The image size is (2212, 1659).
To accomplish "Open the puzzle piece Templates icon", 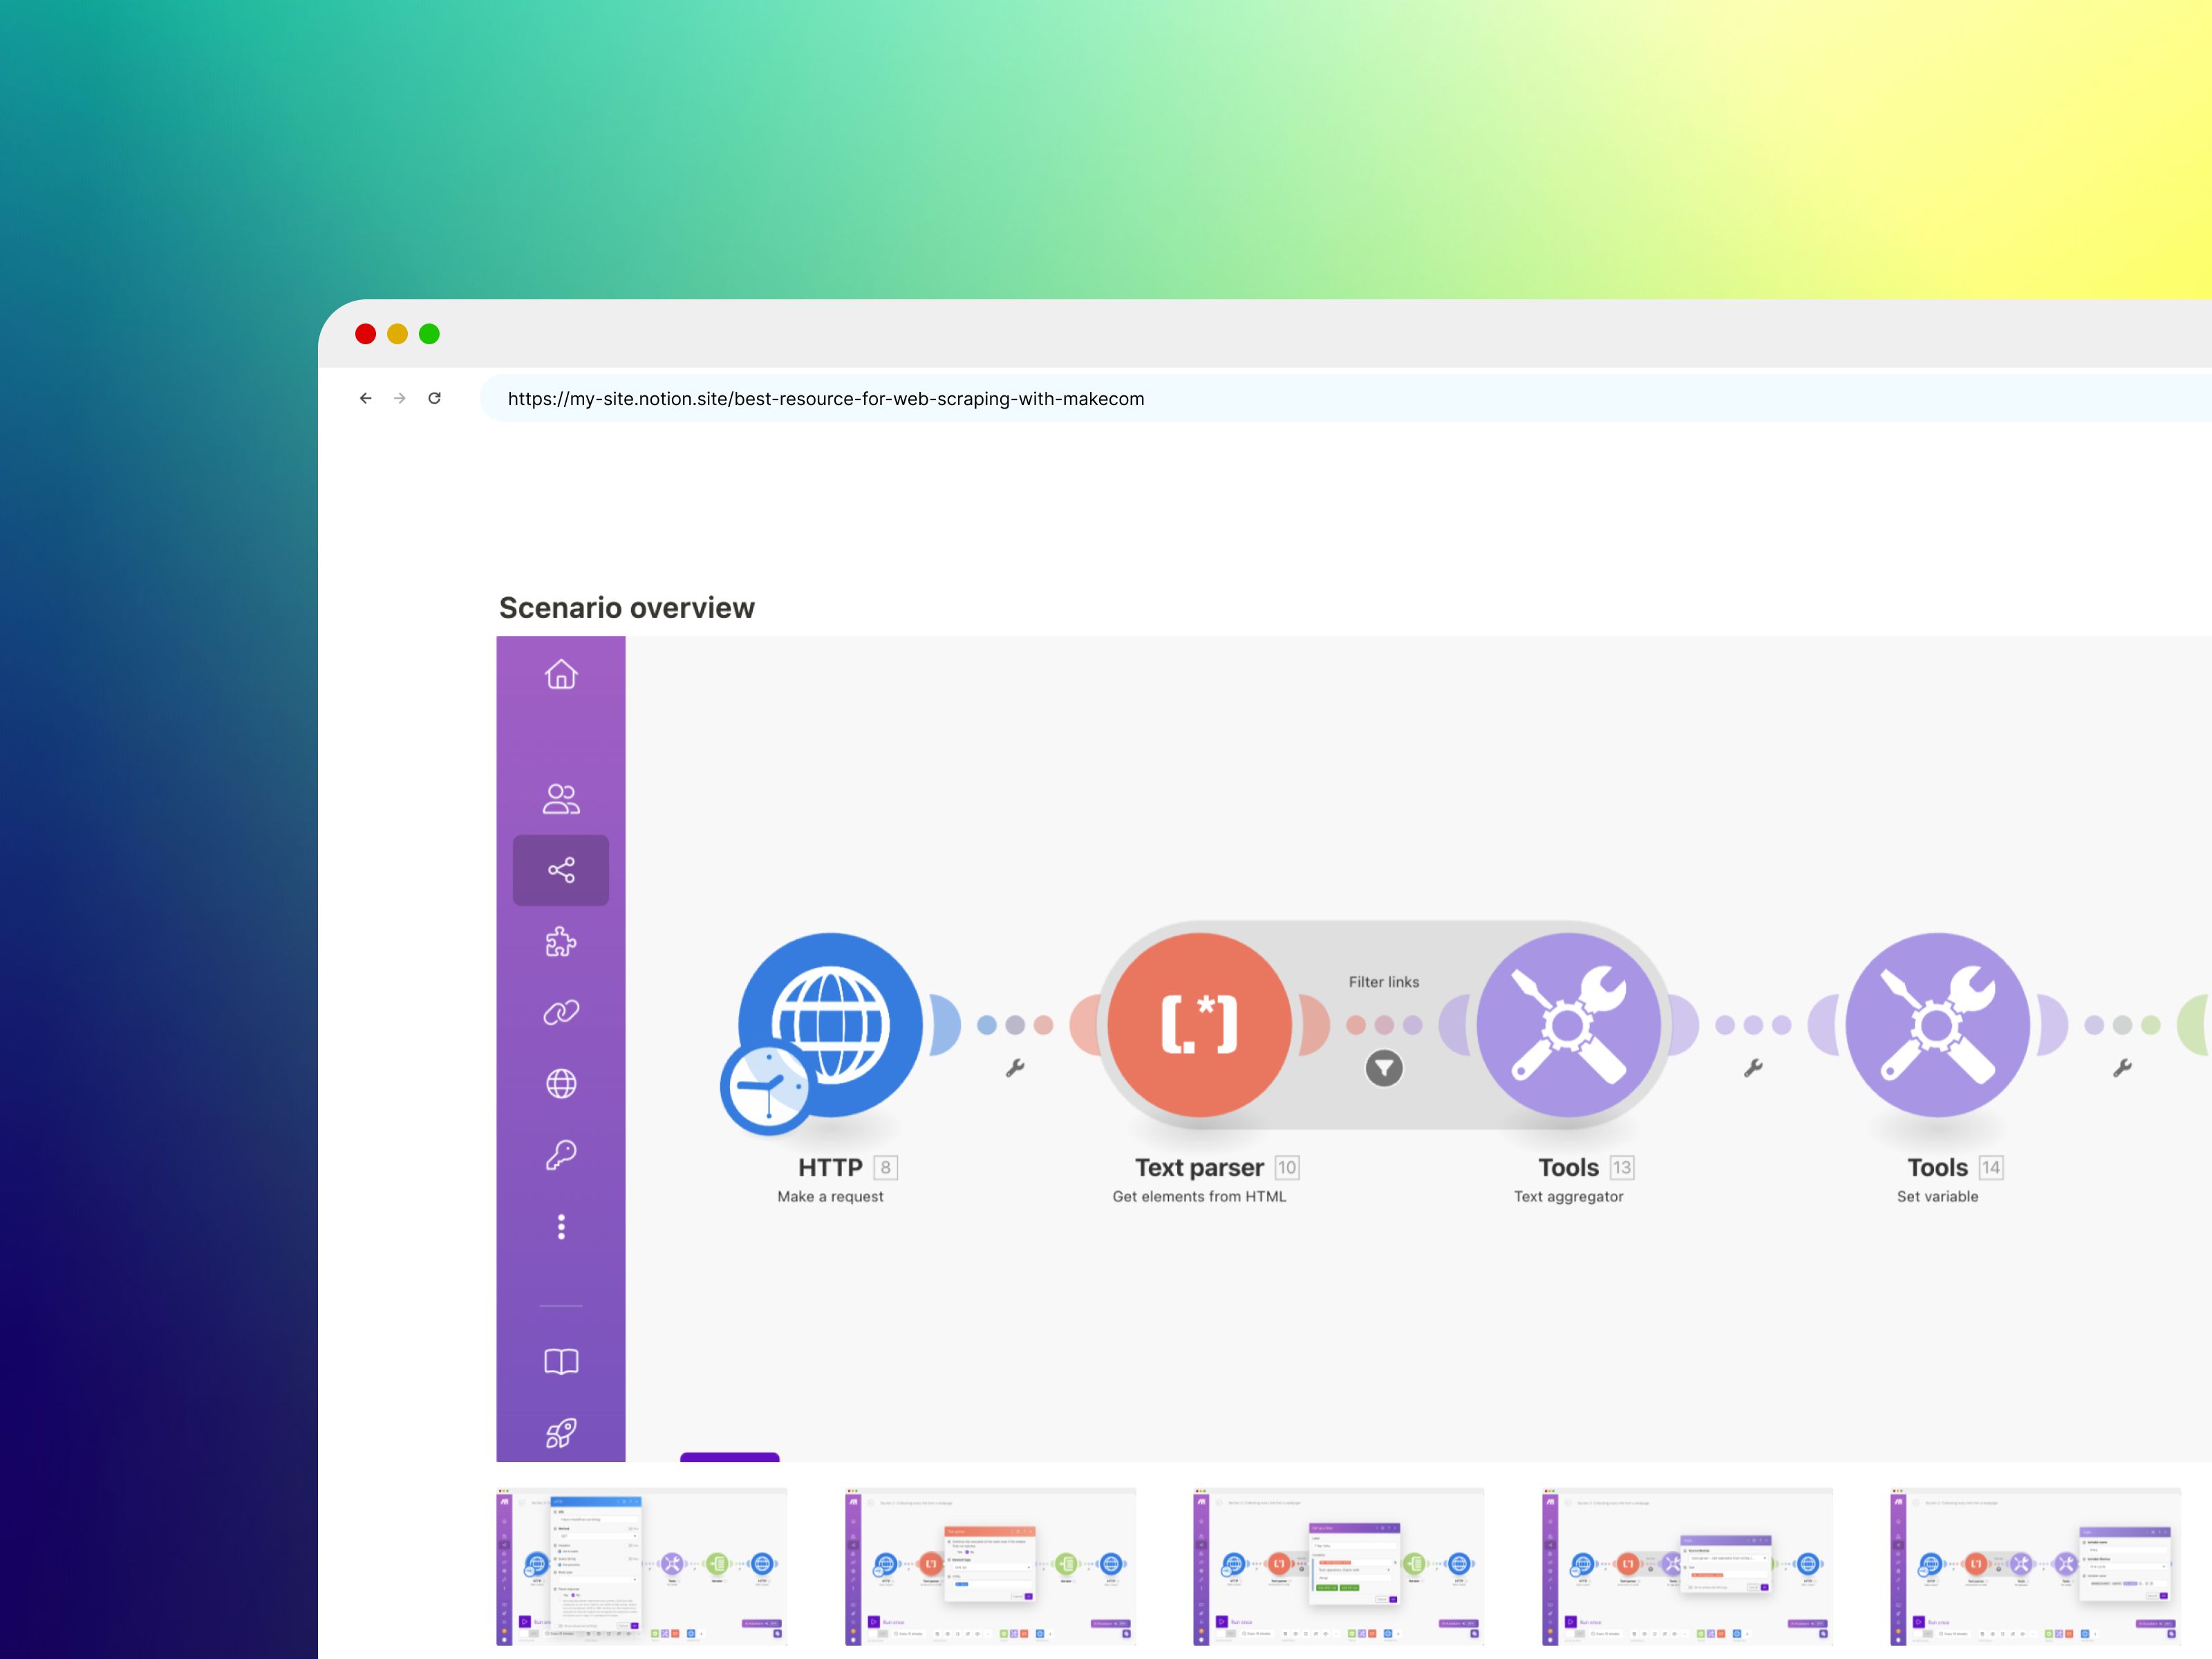I will pyautogui.click(x=561, y=942).
